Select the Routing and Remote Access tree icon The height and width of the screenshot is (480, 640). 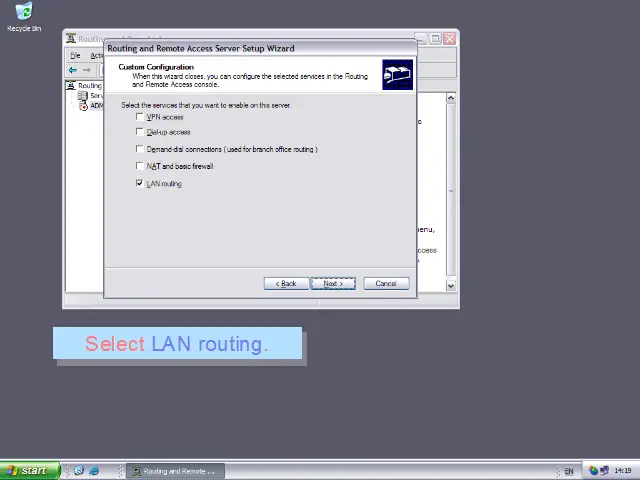(x=71, y=86)
